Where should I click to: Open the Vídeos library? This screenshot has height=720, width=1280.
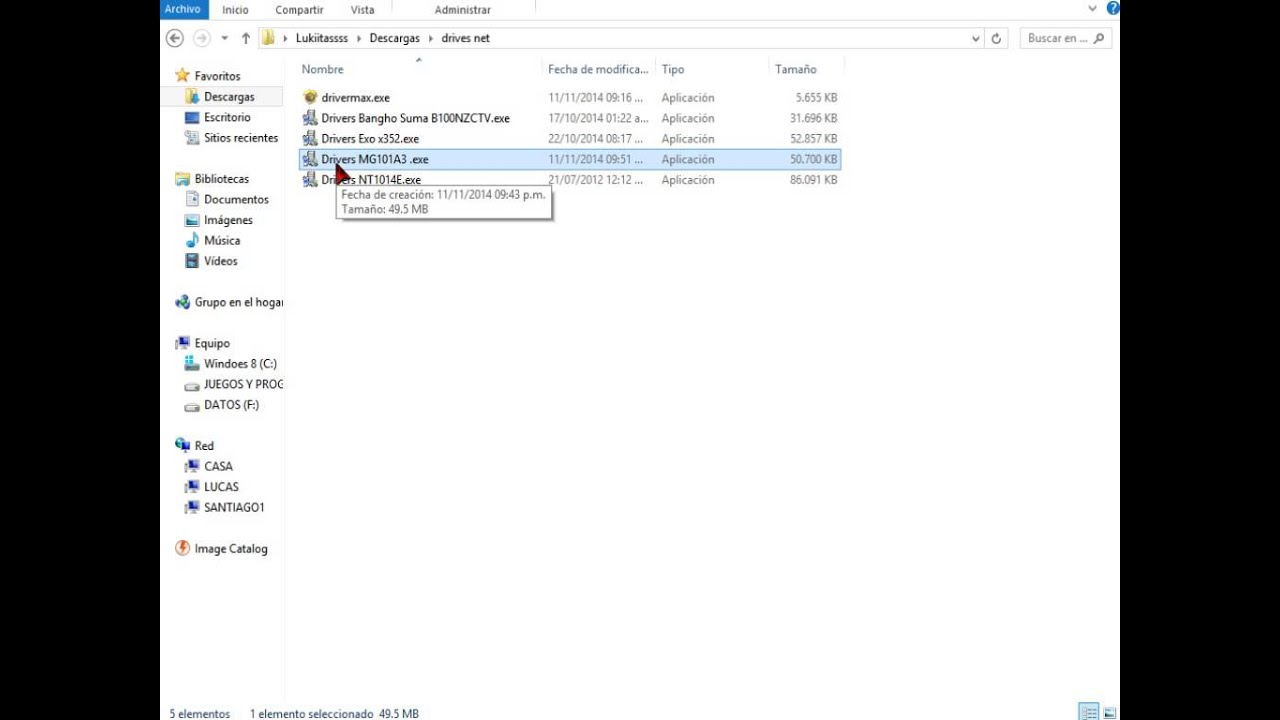[220, 261]
